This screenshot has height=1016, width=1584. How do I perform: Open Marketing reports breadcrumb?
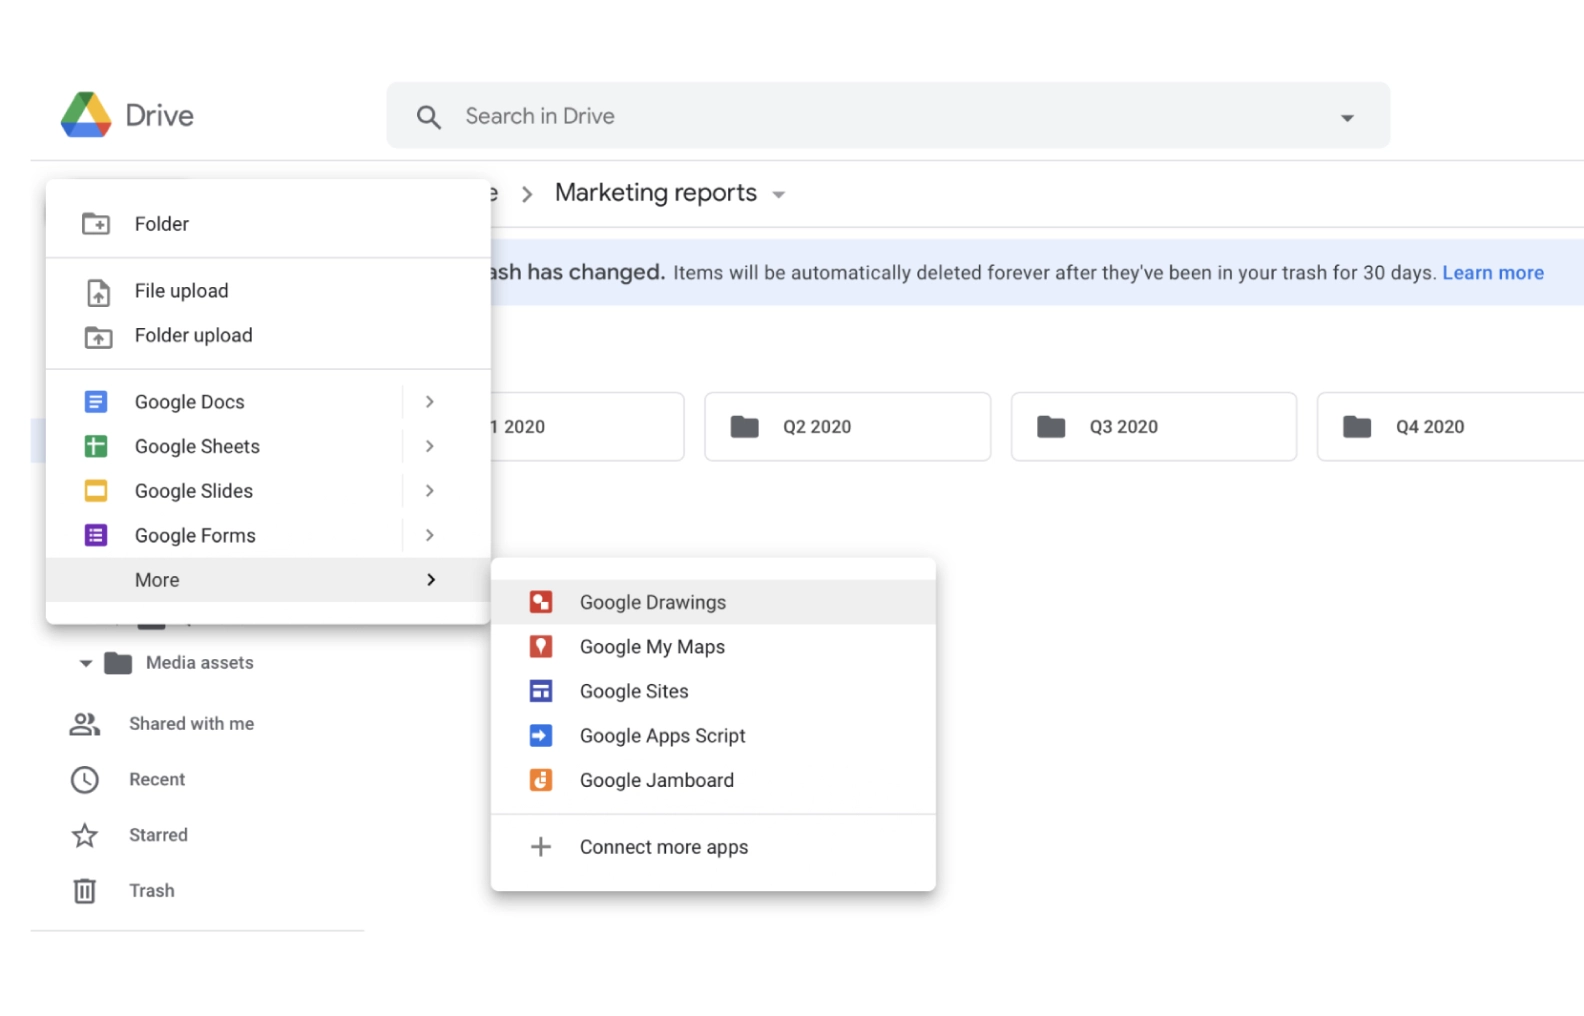coord(656,193)
